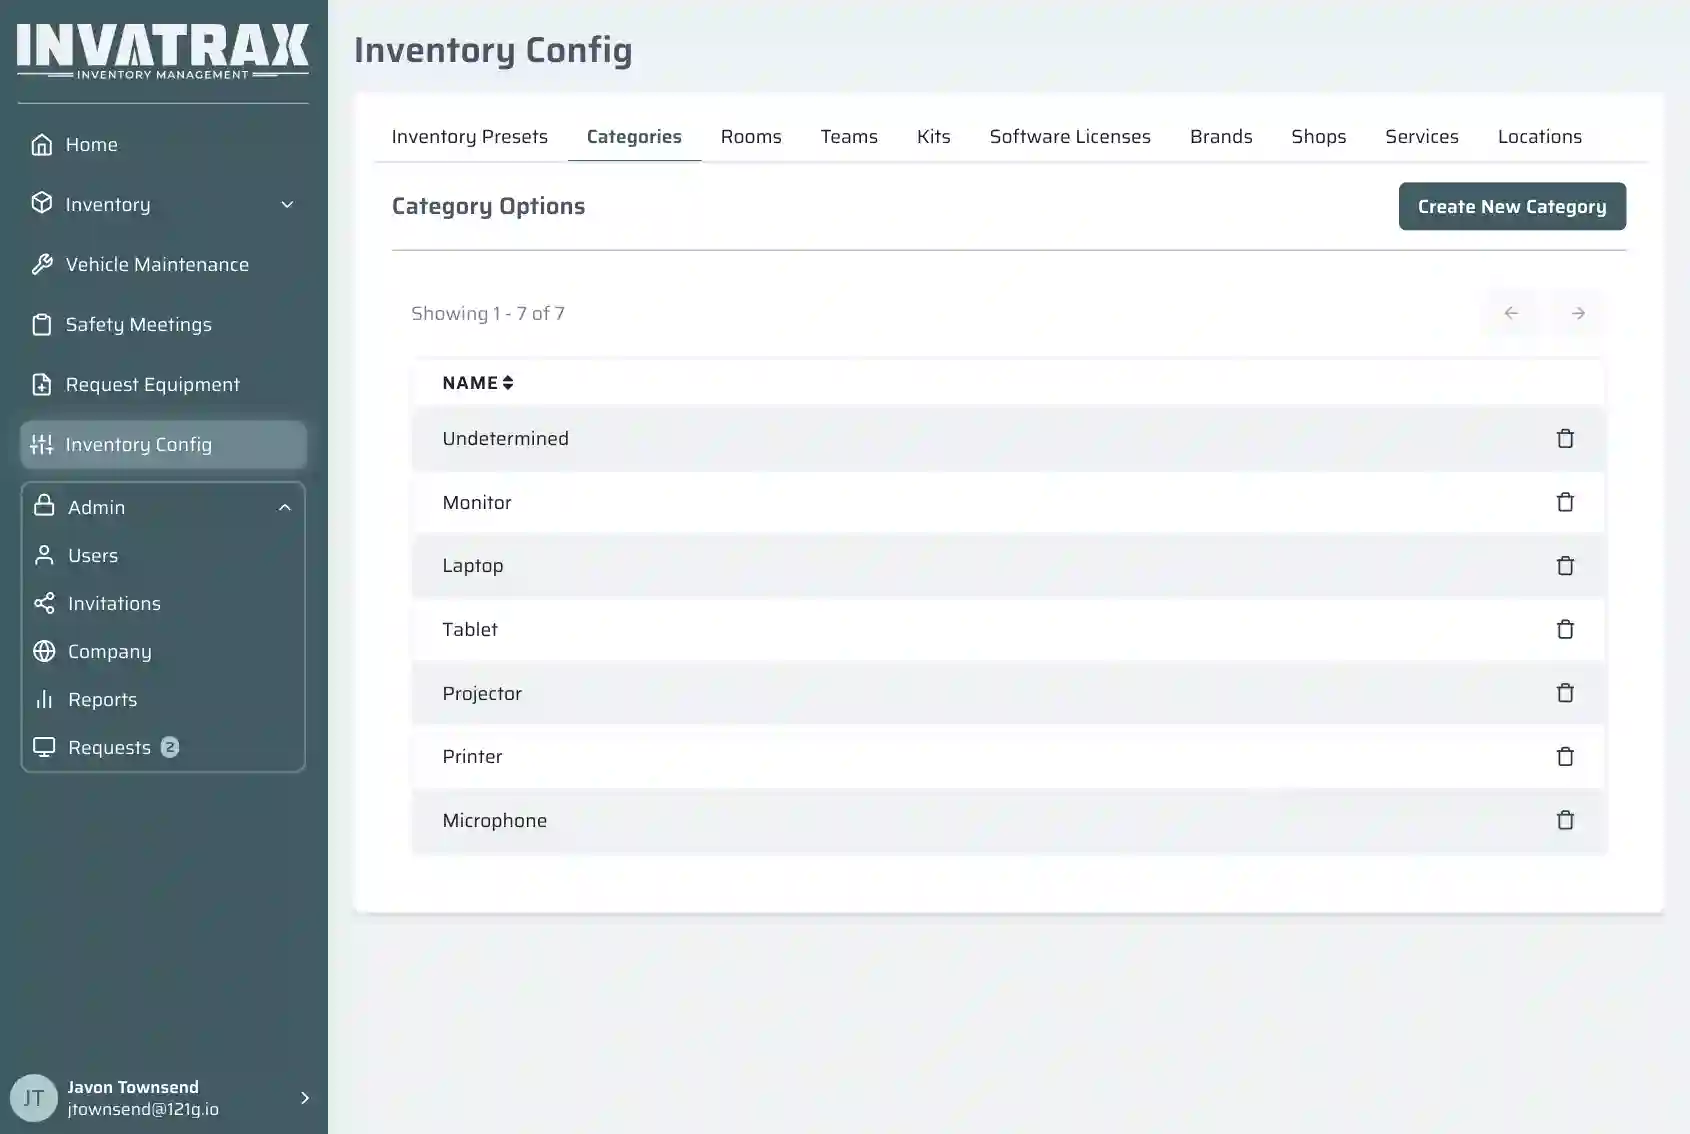This screenshot has height=1134, width=1690.
Task: Select the Inventory box icon
Action: pyautogui.click(x=42, y=204)
